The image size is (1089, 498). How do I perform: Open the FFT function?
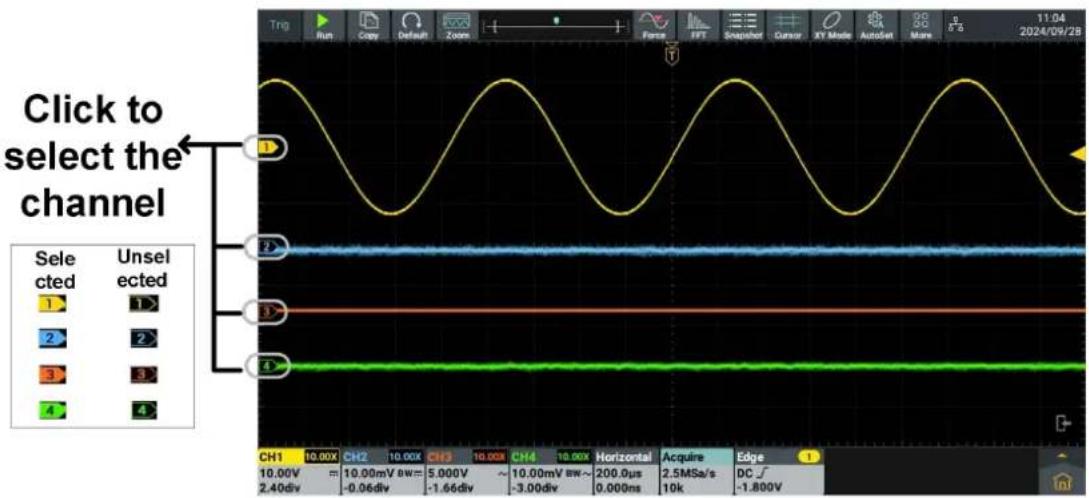click(698, 26)
